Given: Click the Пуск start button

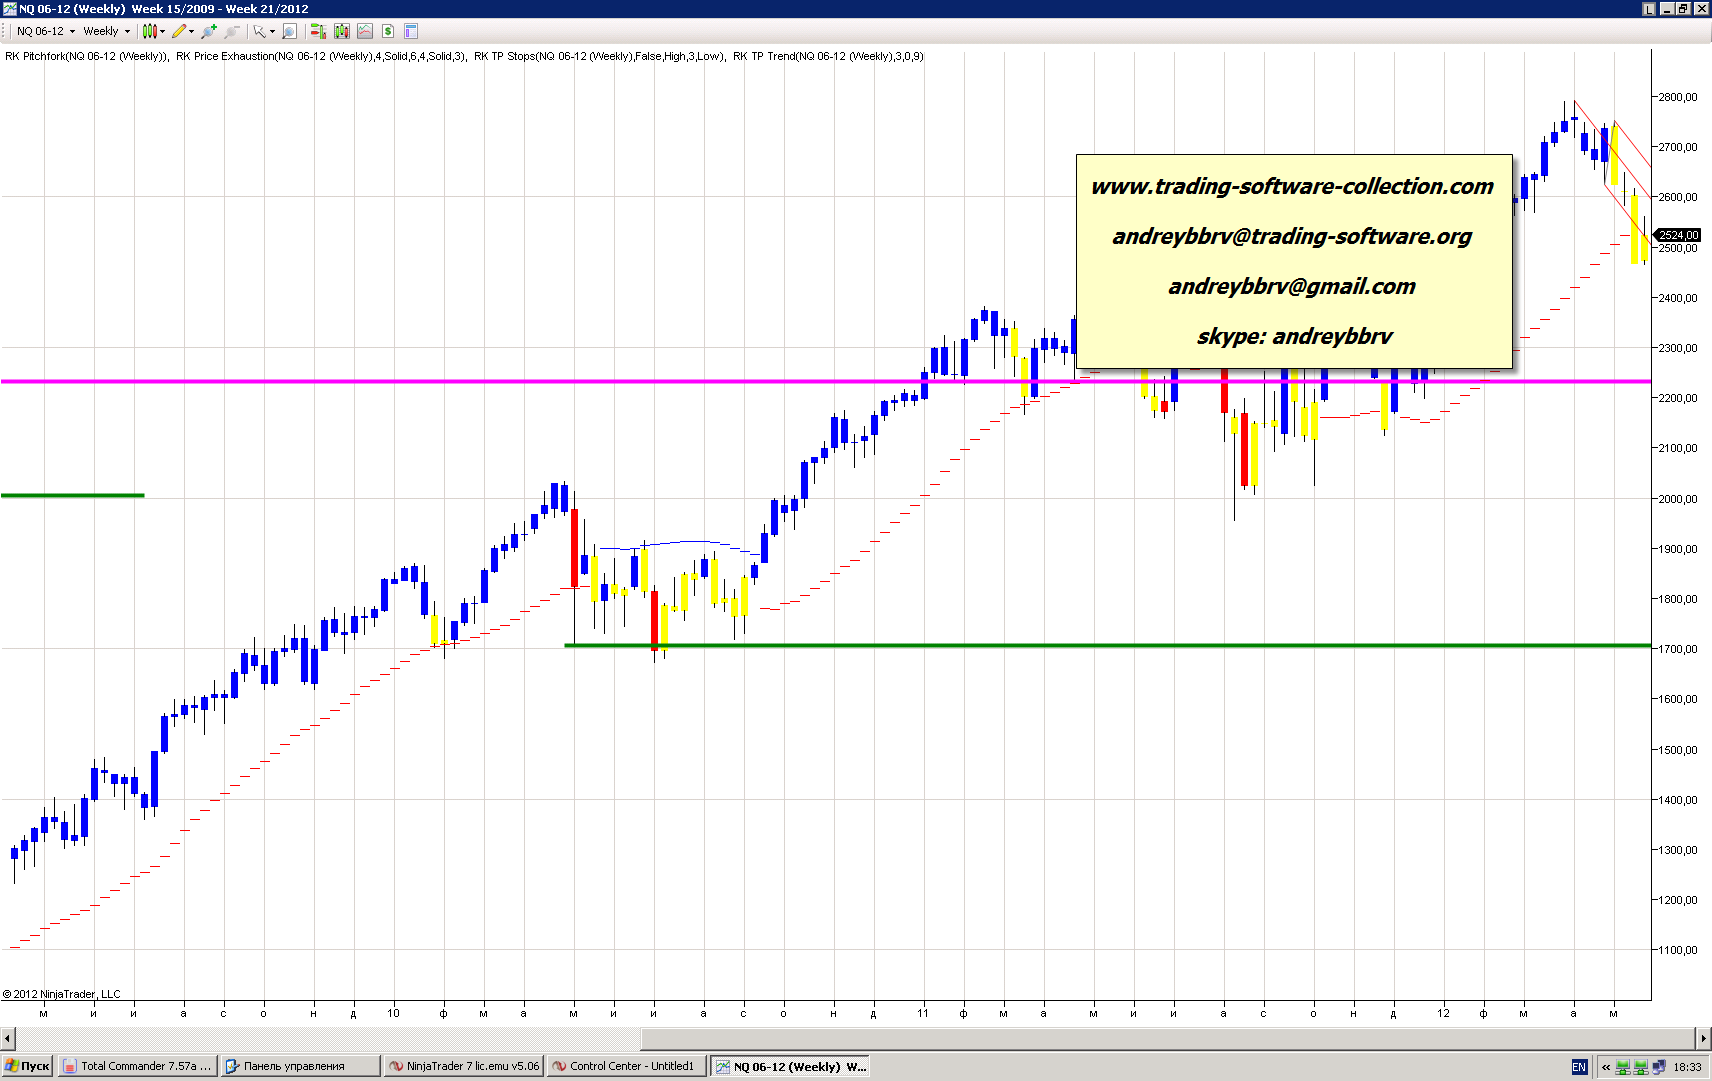Looking at the screenshot, I should pos(27,1066).
